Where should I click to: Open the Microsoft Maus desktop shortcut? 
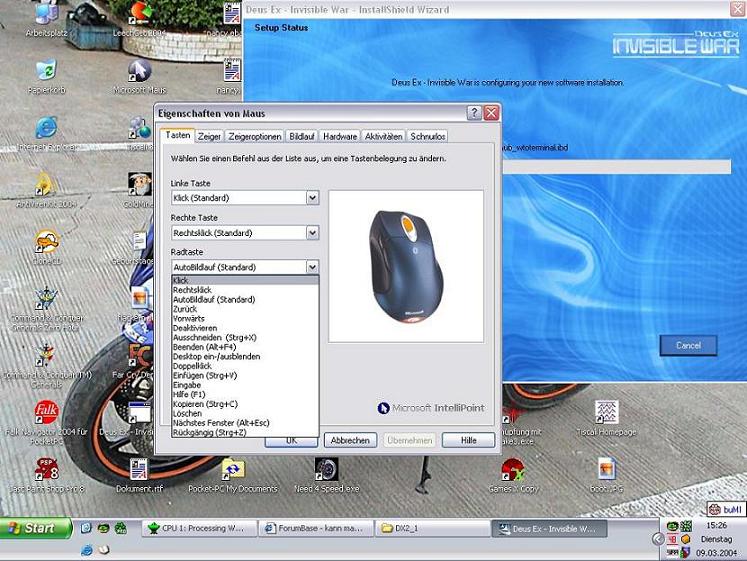click(x=140, y=76)
